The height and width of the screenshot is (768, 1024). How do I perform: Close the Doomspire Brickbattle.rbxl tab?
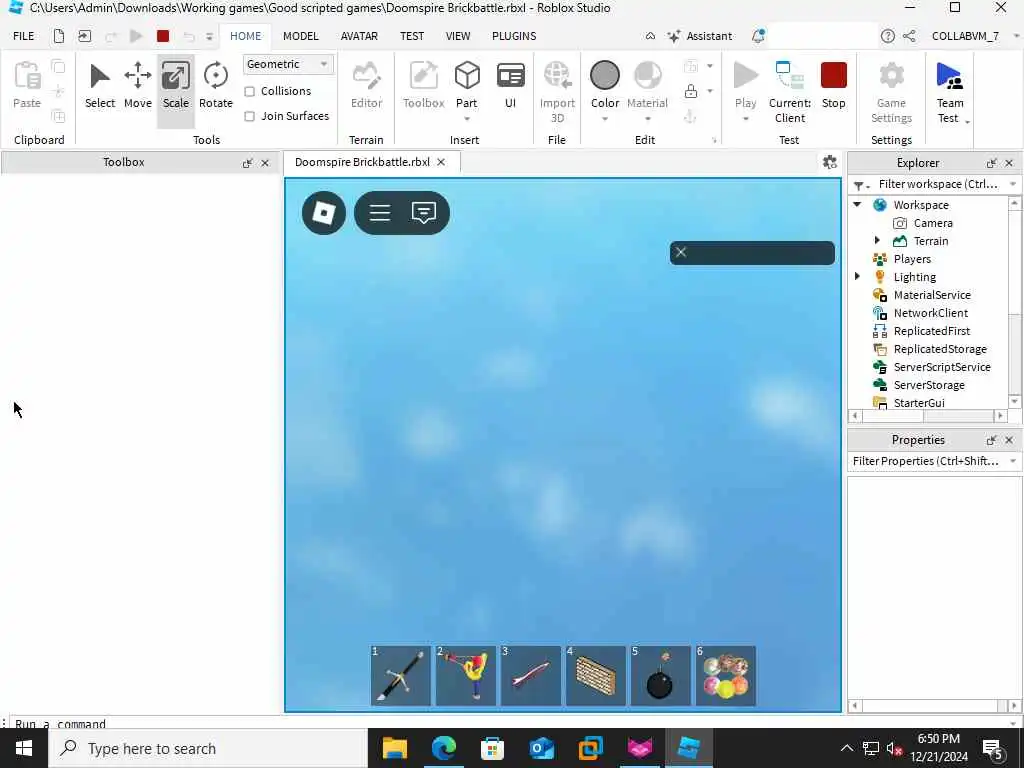point(441,162)
